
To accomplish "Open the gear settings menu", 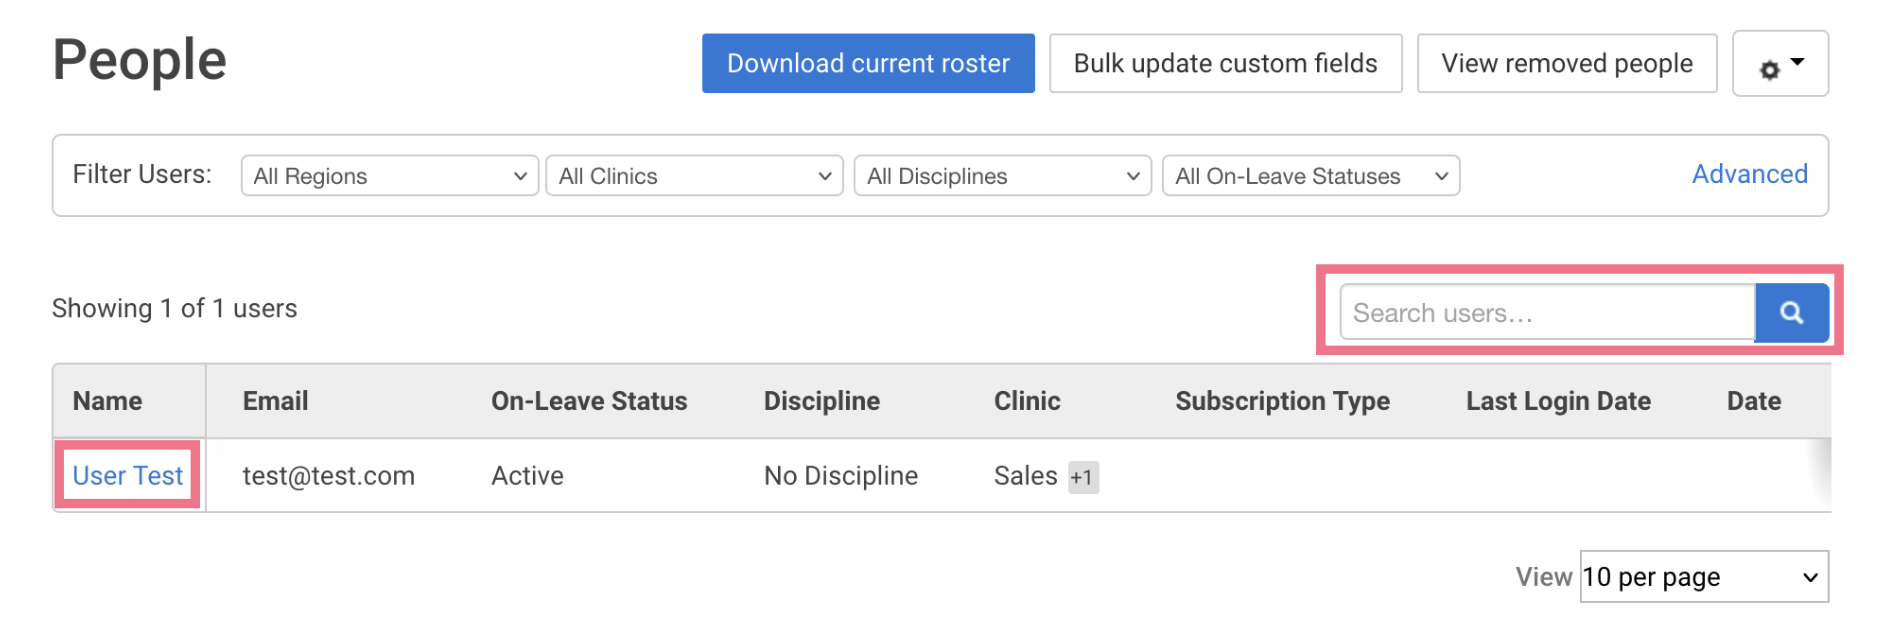I will 1780,64.
